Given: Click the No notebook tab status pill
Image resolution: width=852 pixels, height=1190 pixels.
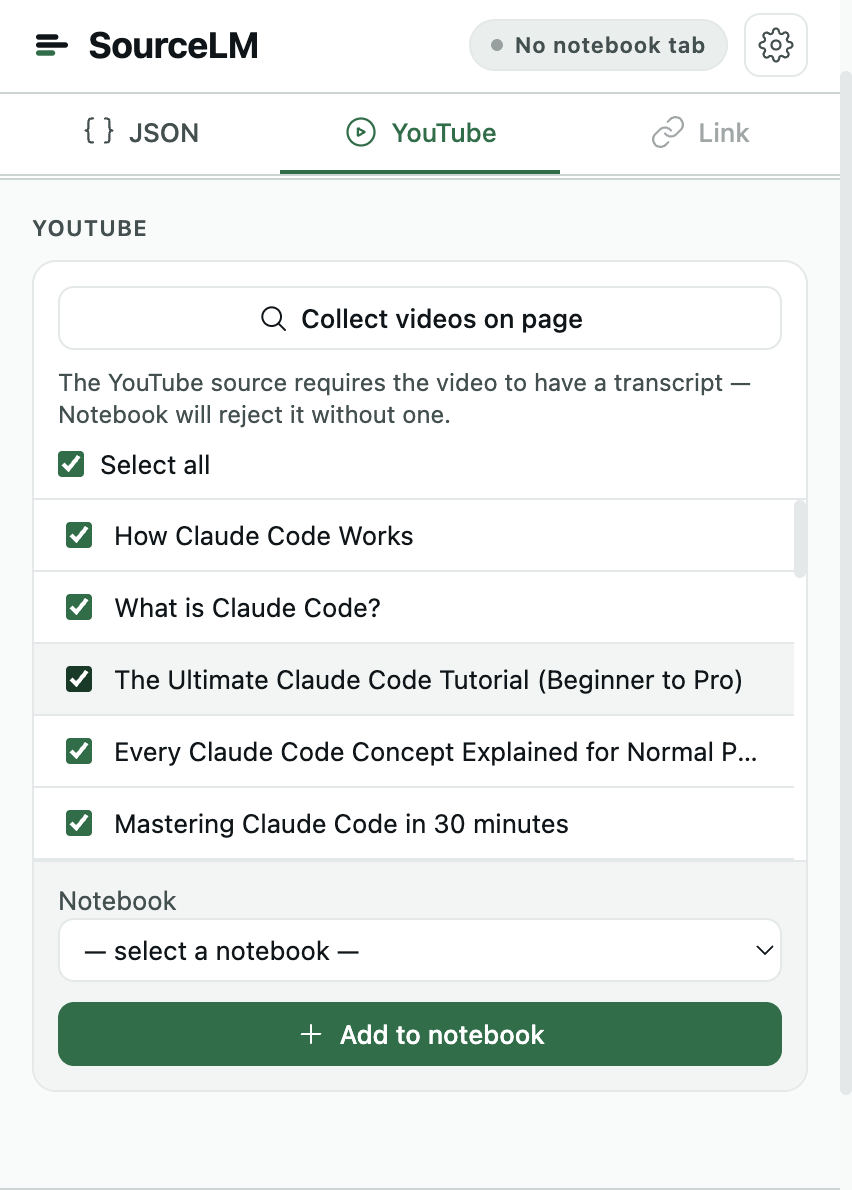Looking at the screenshot, I should point(598,45).
